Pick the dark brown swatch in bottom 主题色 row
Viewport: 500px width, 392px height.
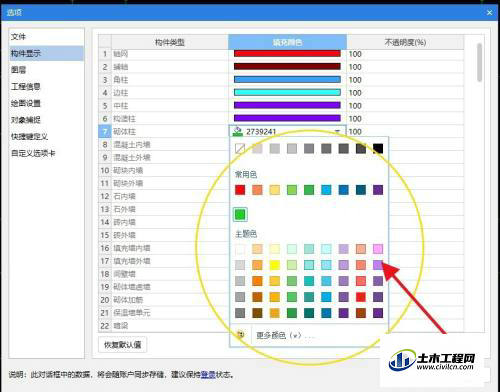click(x=257, y=313)
